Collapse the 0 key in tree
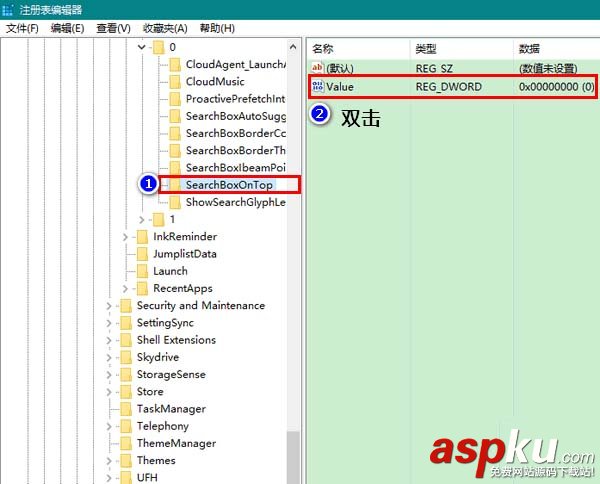 click(x=142, y=47)
